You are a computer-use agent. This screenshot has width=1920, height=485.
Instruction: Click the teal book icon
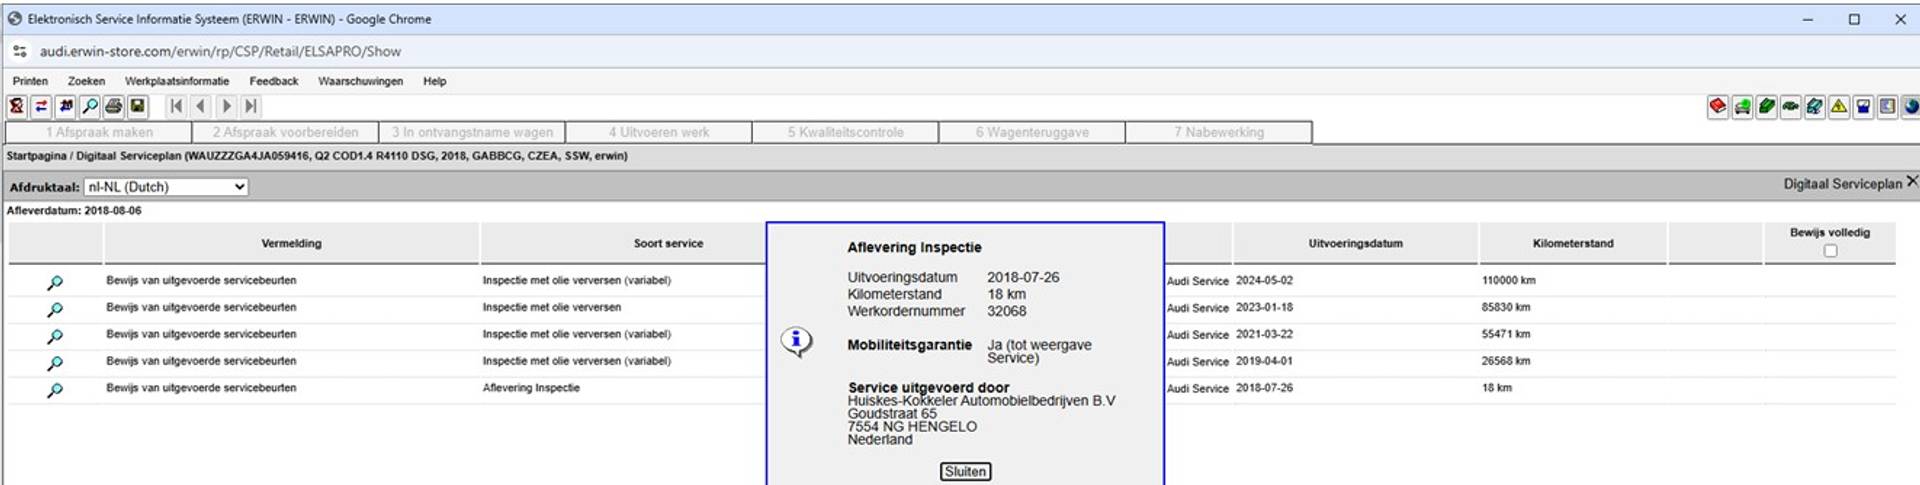coord(1814,106)
